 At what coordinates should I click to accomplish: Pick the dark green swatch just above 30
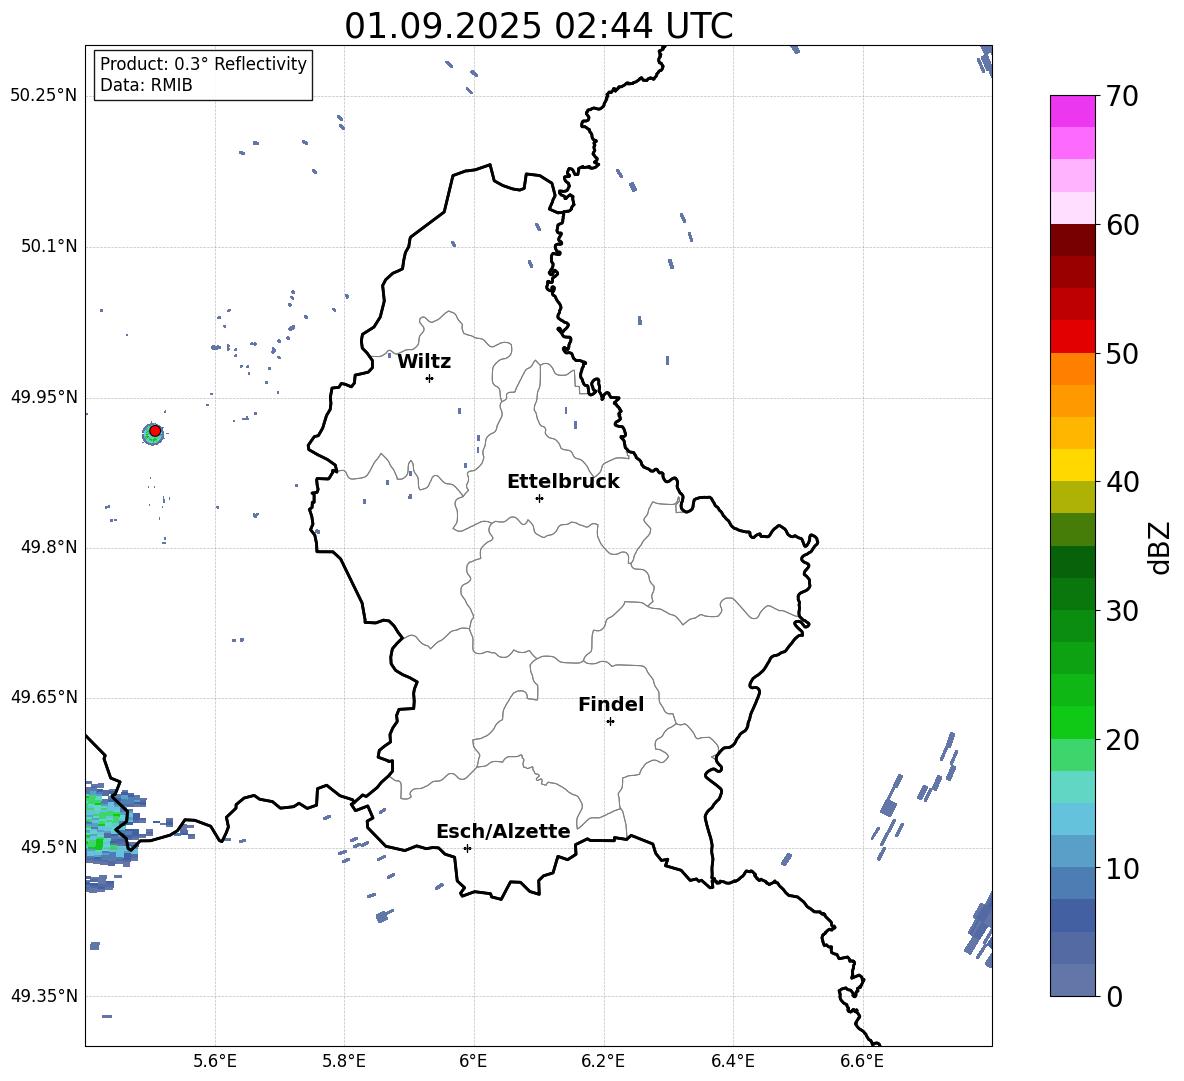coord(1073,594)
